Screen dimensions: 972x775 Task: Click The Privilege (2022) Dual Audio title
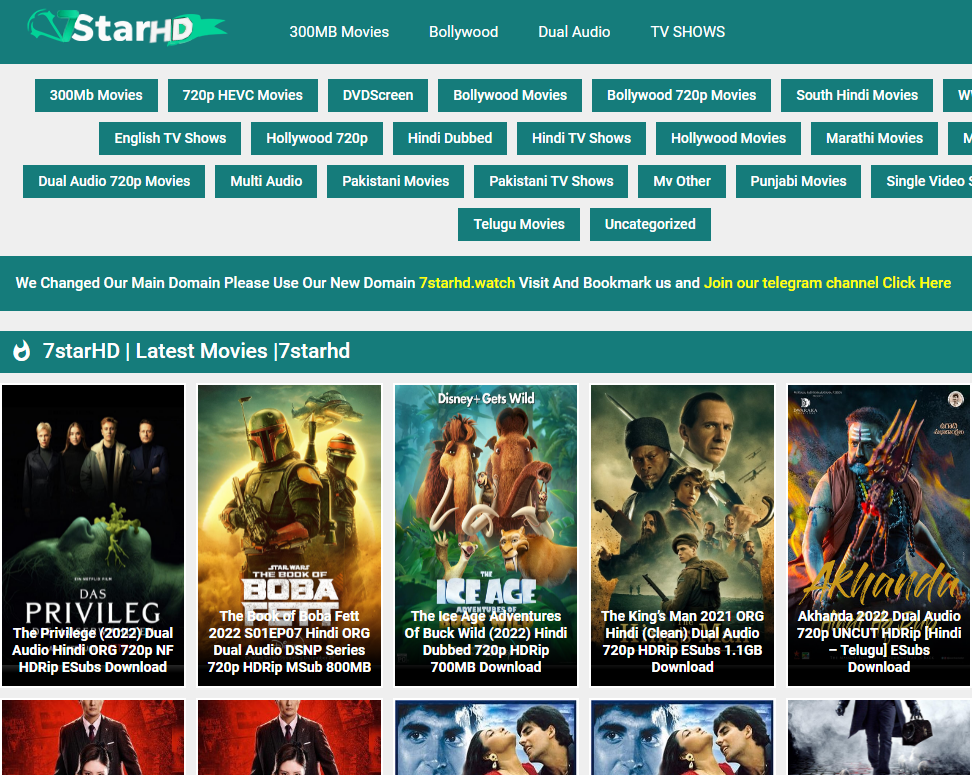pos(93,650)
